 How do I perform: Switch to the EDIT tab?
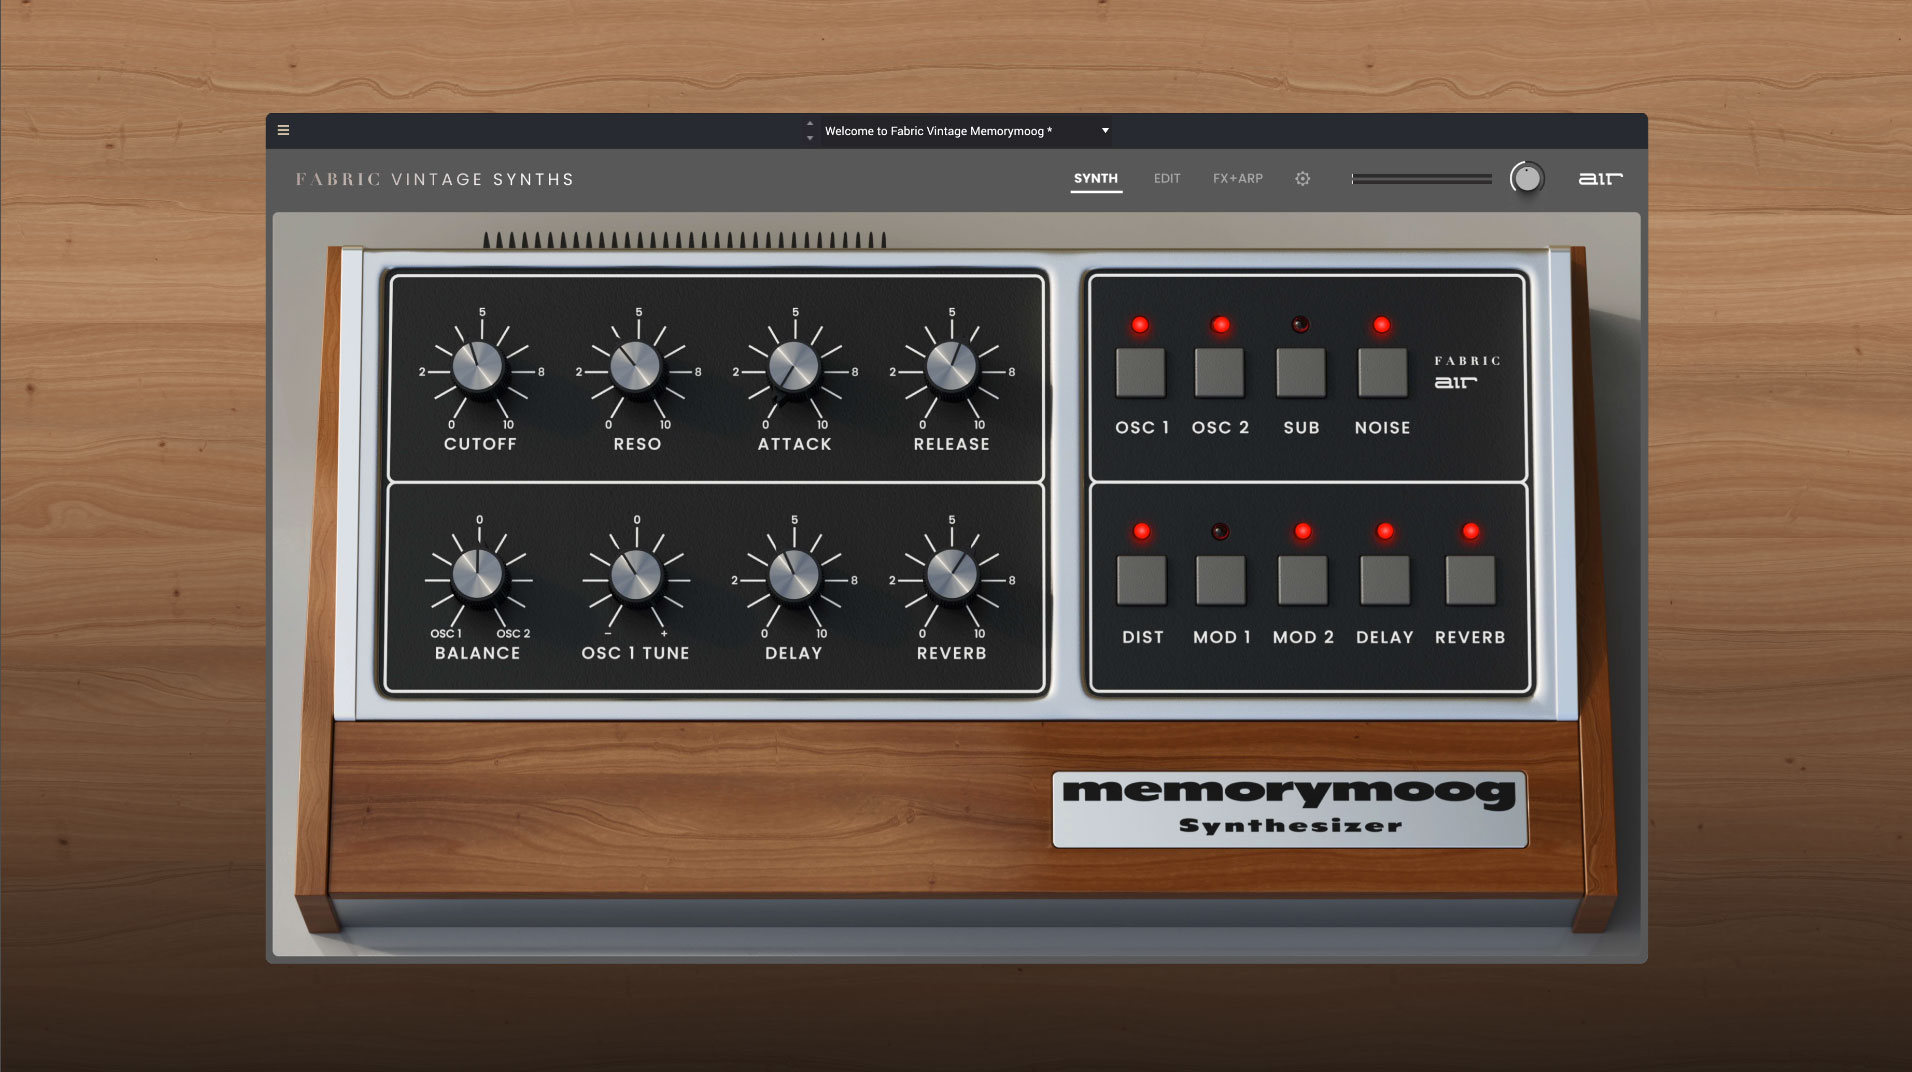[1166, 179]
